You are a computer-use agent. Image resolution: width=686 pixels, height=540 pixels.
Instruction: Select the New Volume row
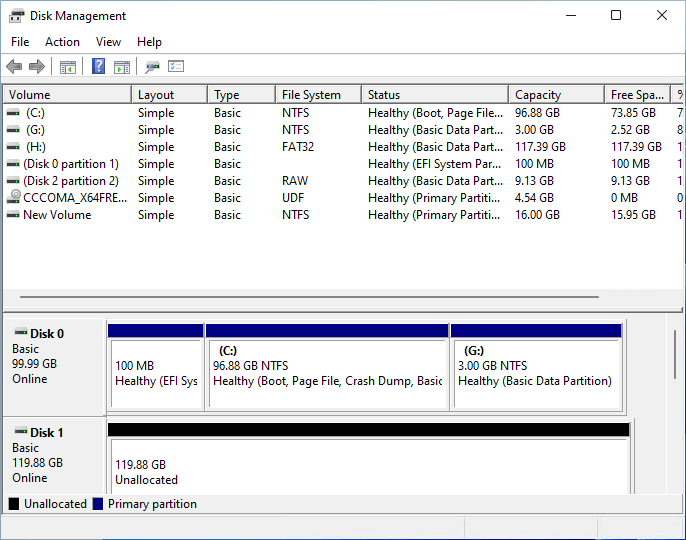57,215
